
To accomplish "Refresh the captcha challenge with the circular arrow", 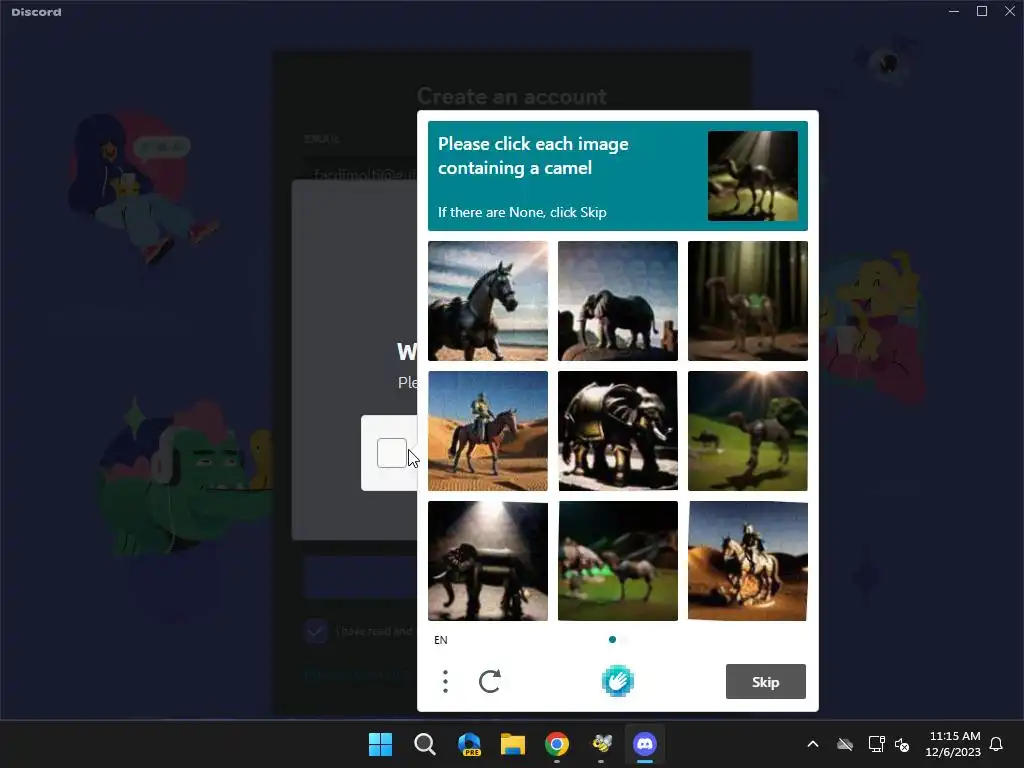I will click(490, 681).
